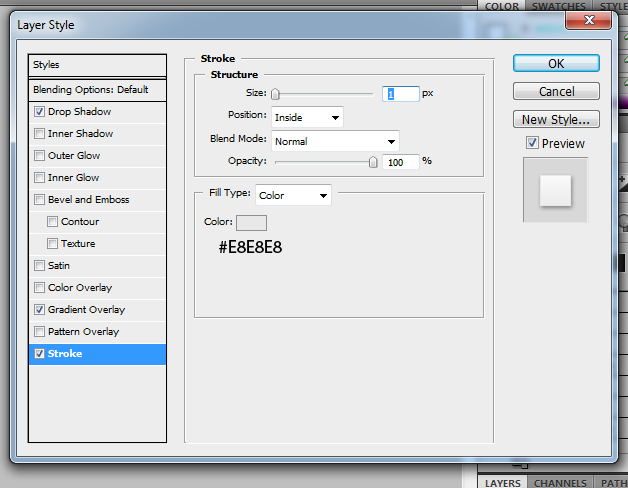Viewport: 628px width, 488px height.
Task: Switch to the Color panel tab
Action: coord(501,6)
